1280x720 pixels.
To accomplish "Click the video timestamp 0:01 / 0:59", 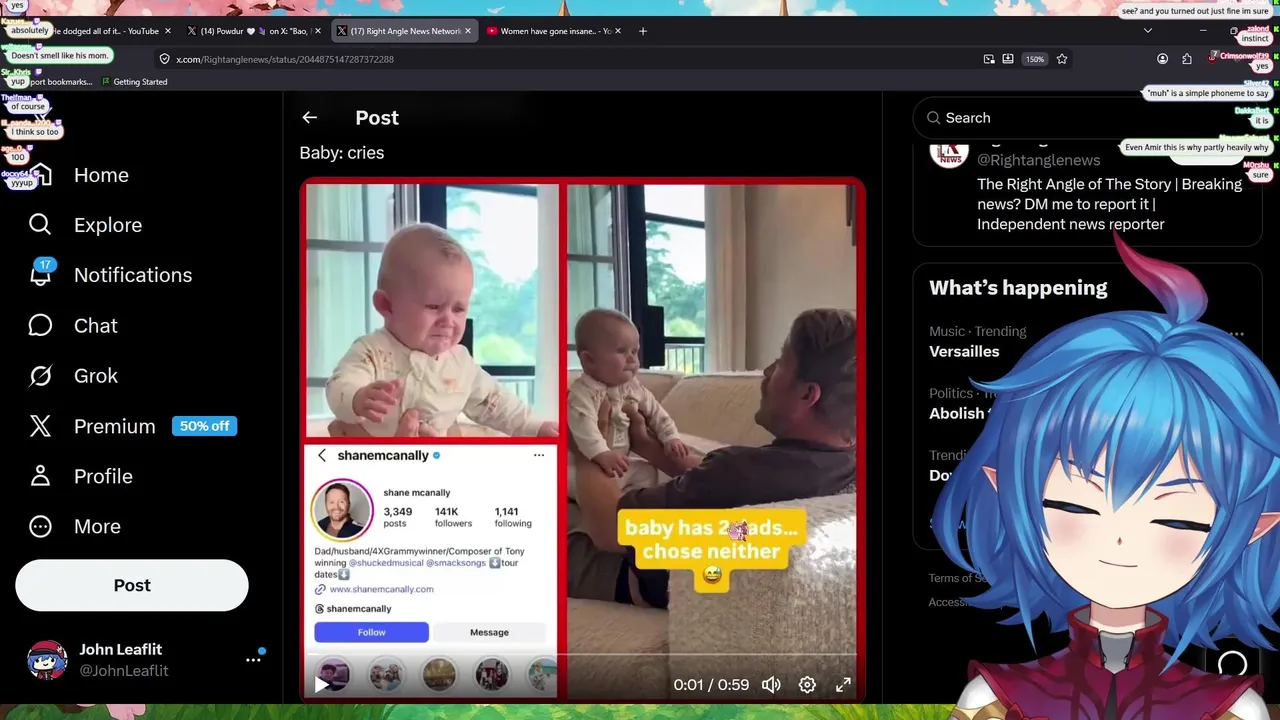I will click(711, 685).
